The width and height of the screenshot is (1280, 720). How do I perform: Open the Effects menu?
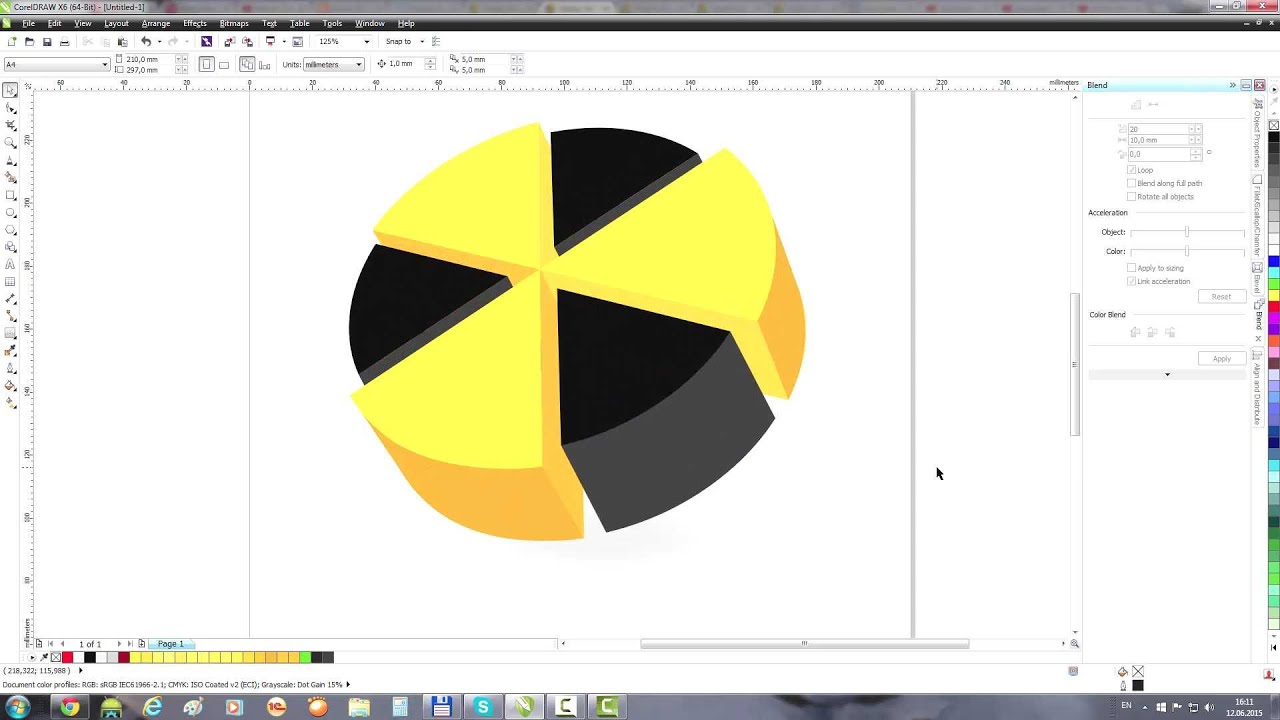(195, 23)
